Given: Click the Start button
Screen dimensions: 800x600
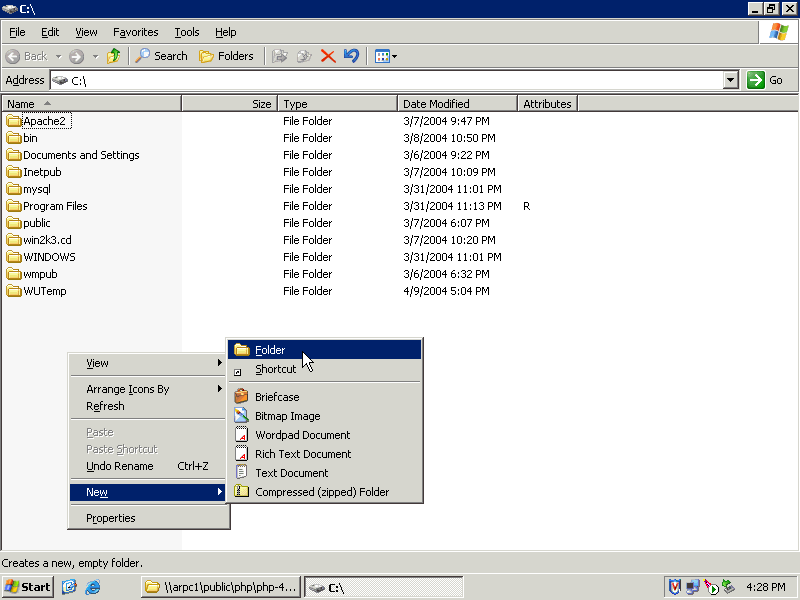Looking at the screenshot, I should pyautogui.click(x=28, y=587).
